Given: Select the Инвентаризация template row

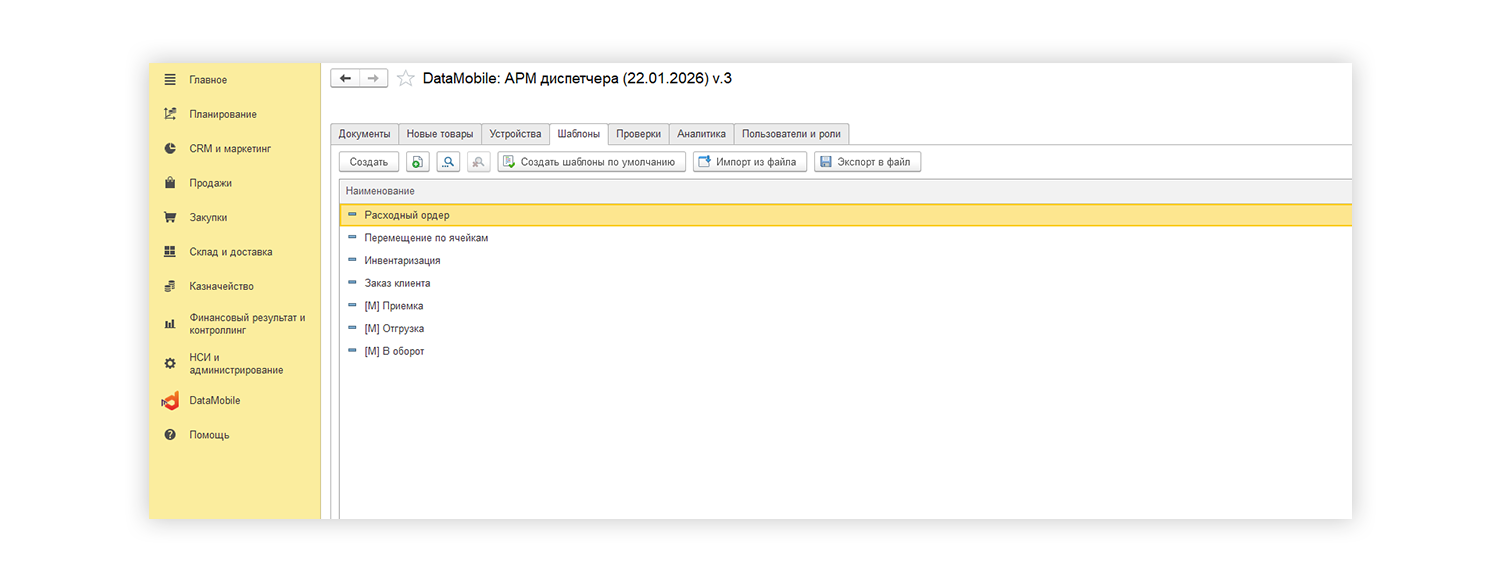Looking at the screenshot, I should 402,261.
